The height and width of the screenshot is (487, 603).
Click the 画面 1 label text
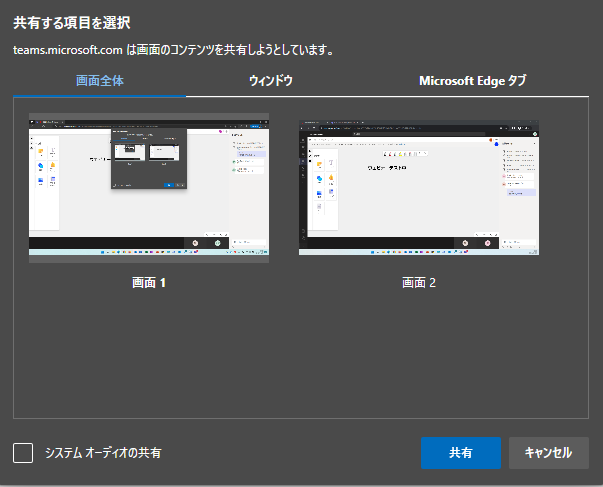click(x=149, y=283)
